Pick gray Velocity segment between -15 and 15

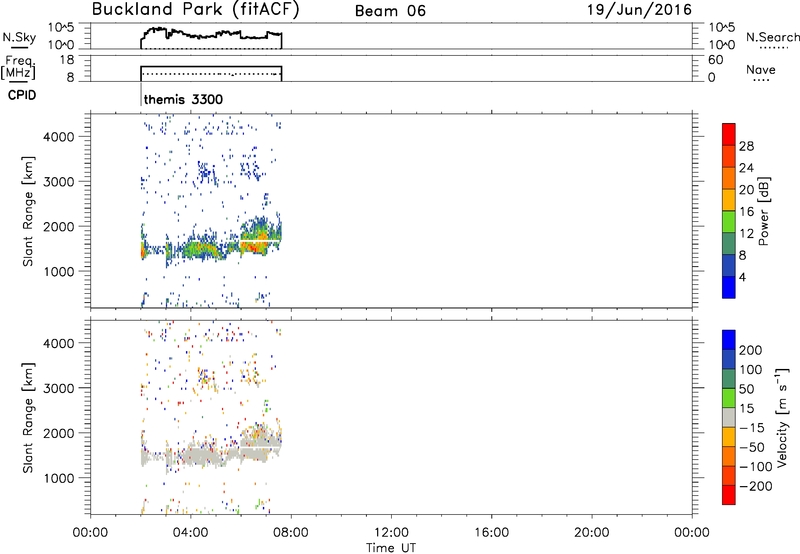click(x=729, y=417)
